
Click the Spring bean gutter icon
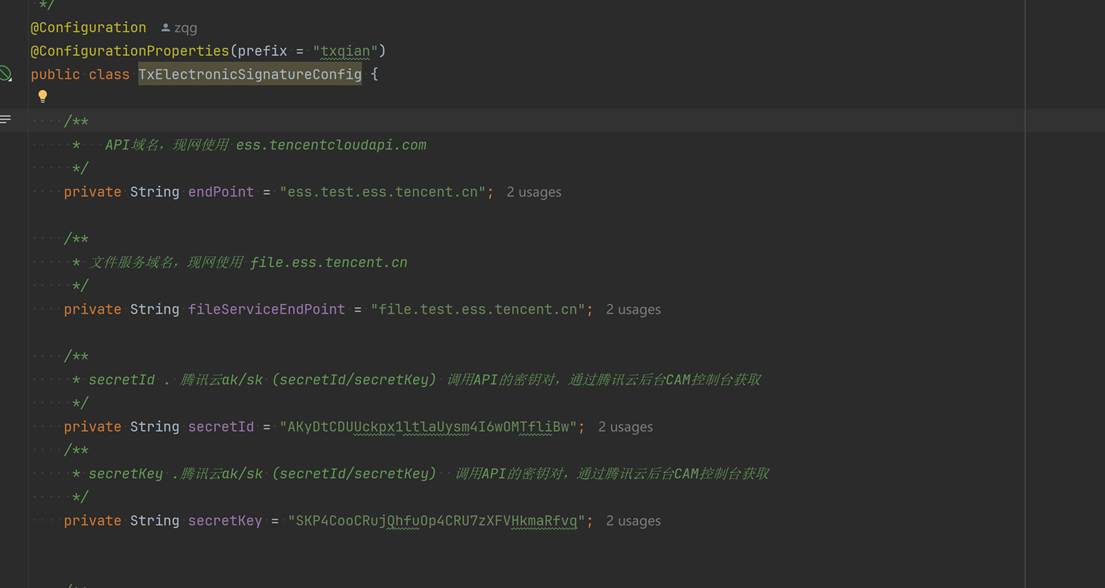(x=6, y=74)
